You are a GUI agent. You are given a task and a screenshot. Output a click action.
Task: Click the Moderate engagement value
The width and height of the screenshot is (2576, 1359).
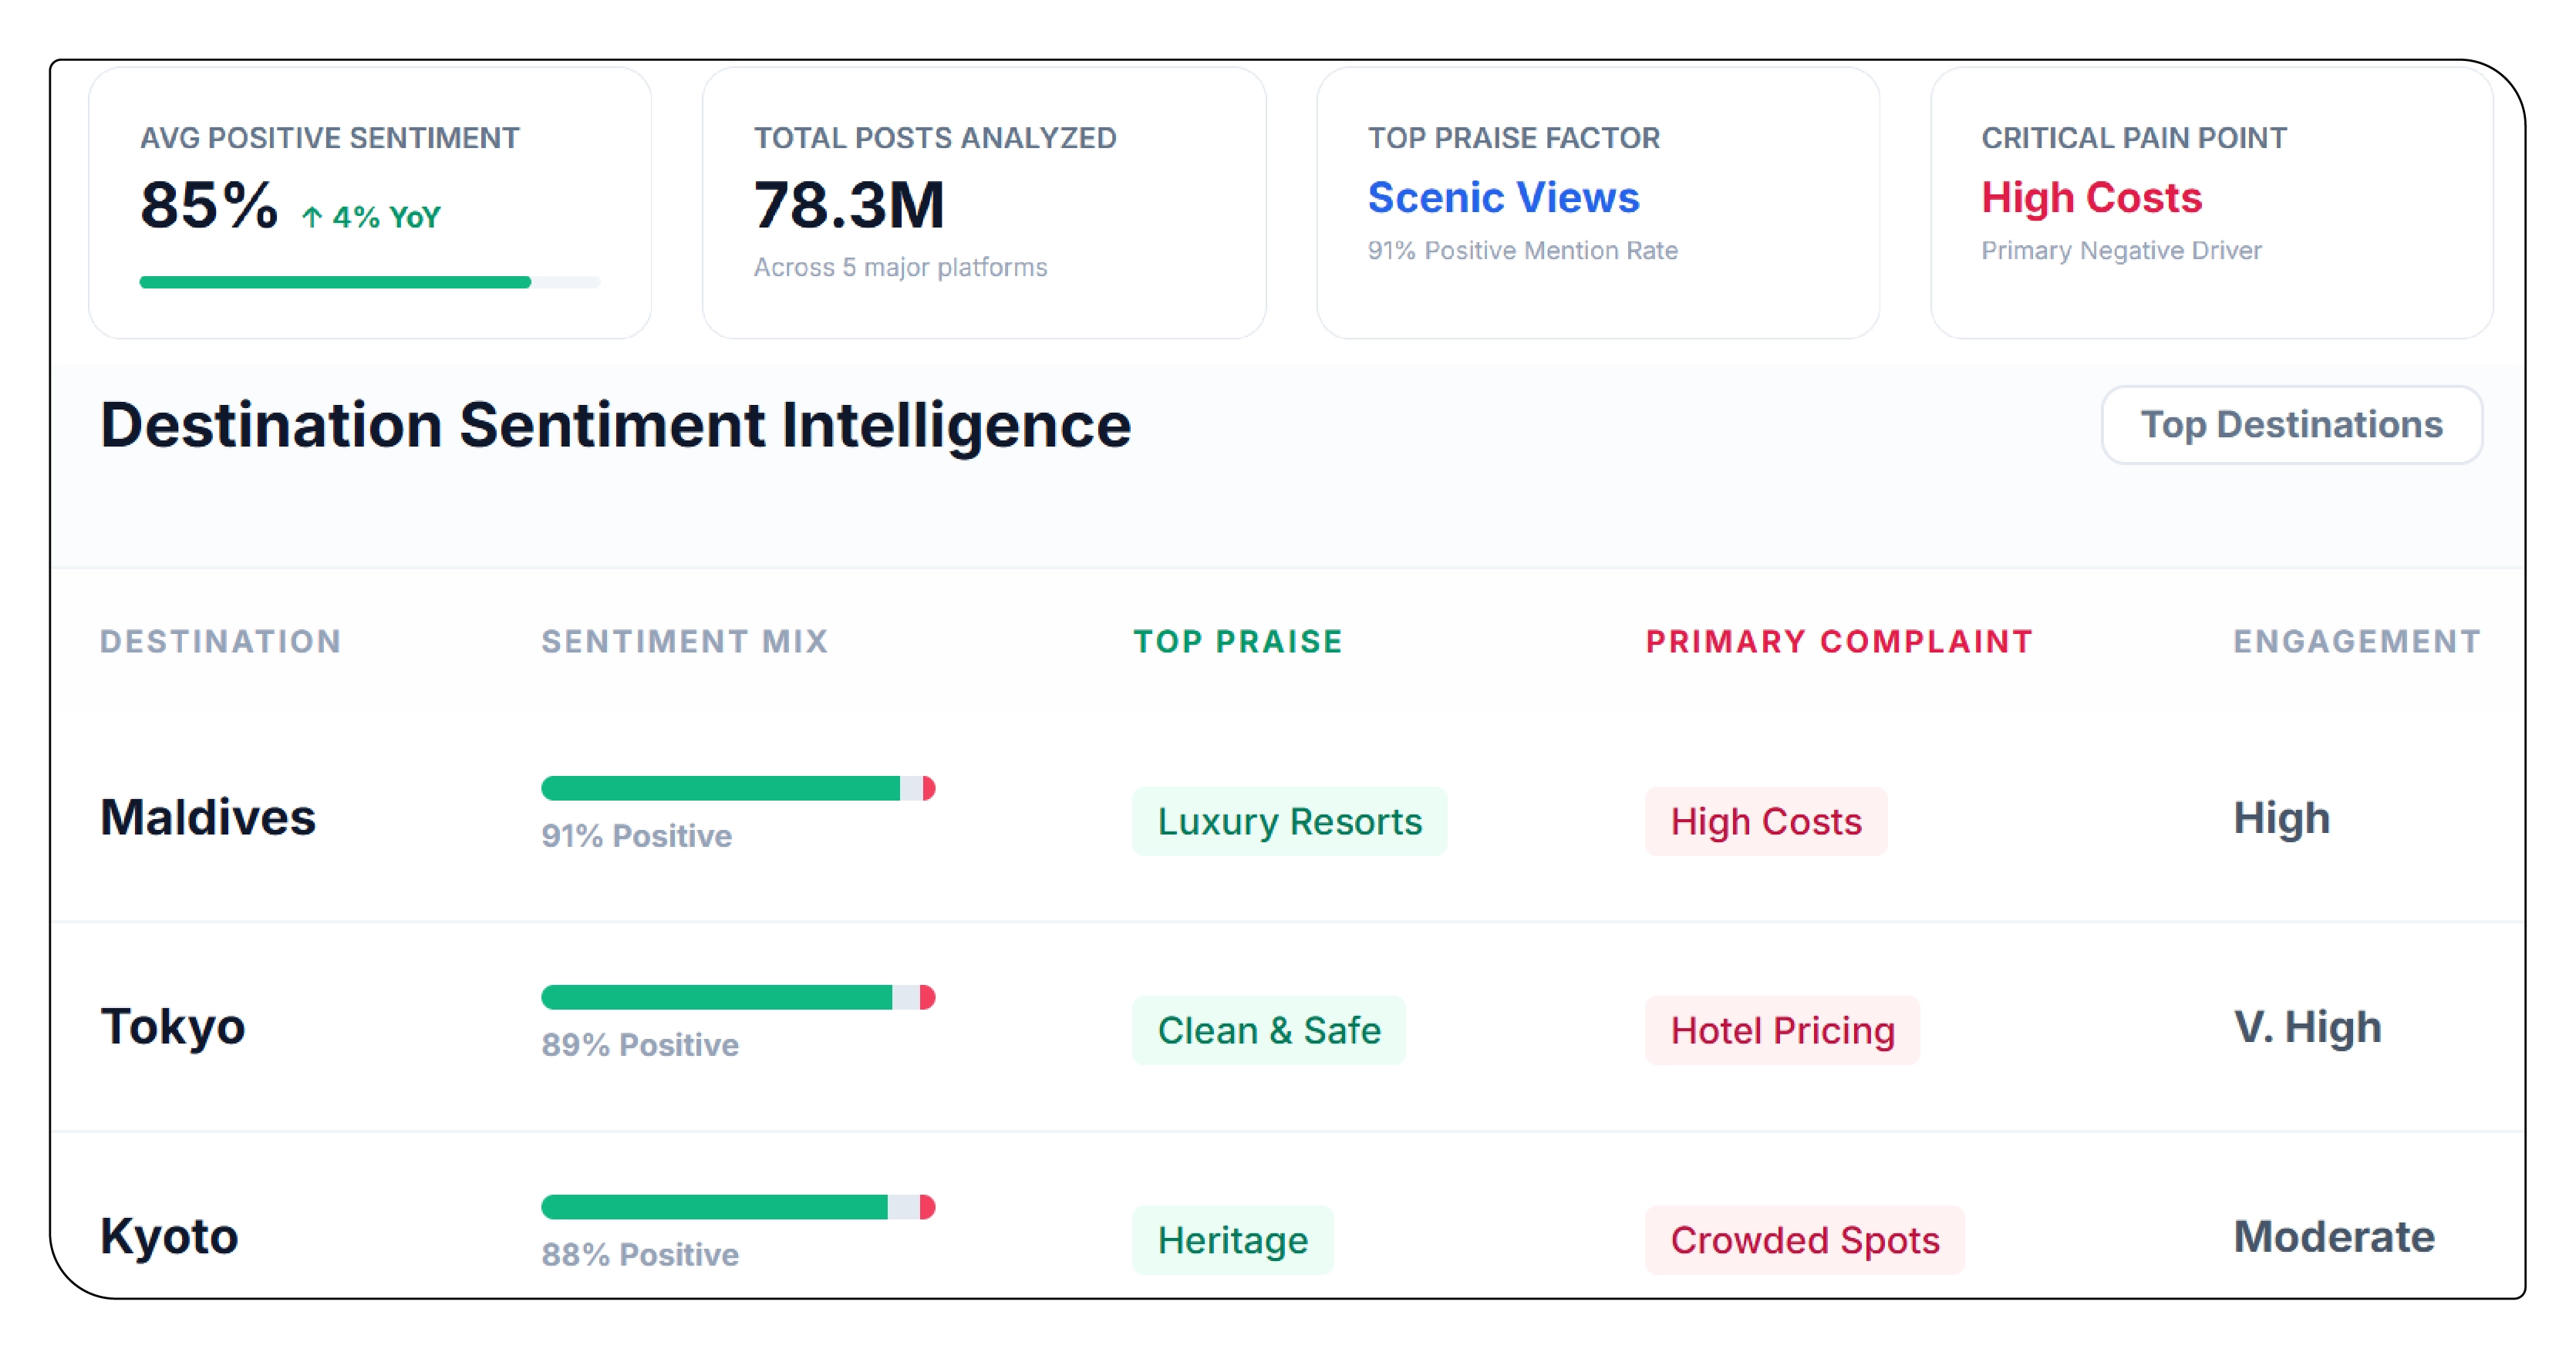coord(2334,1237)
